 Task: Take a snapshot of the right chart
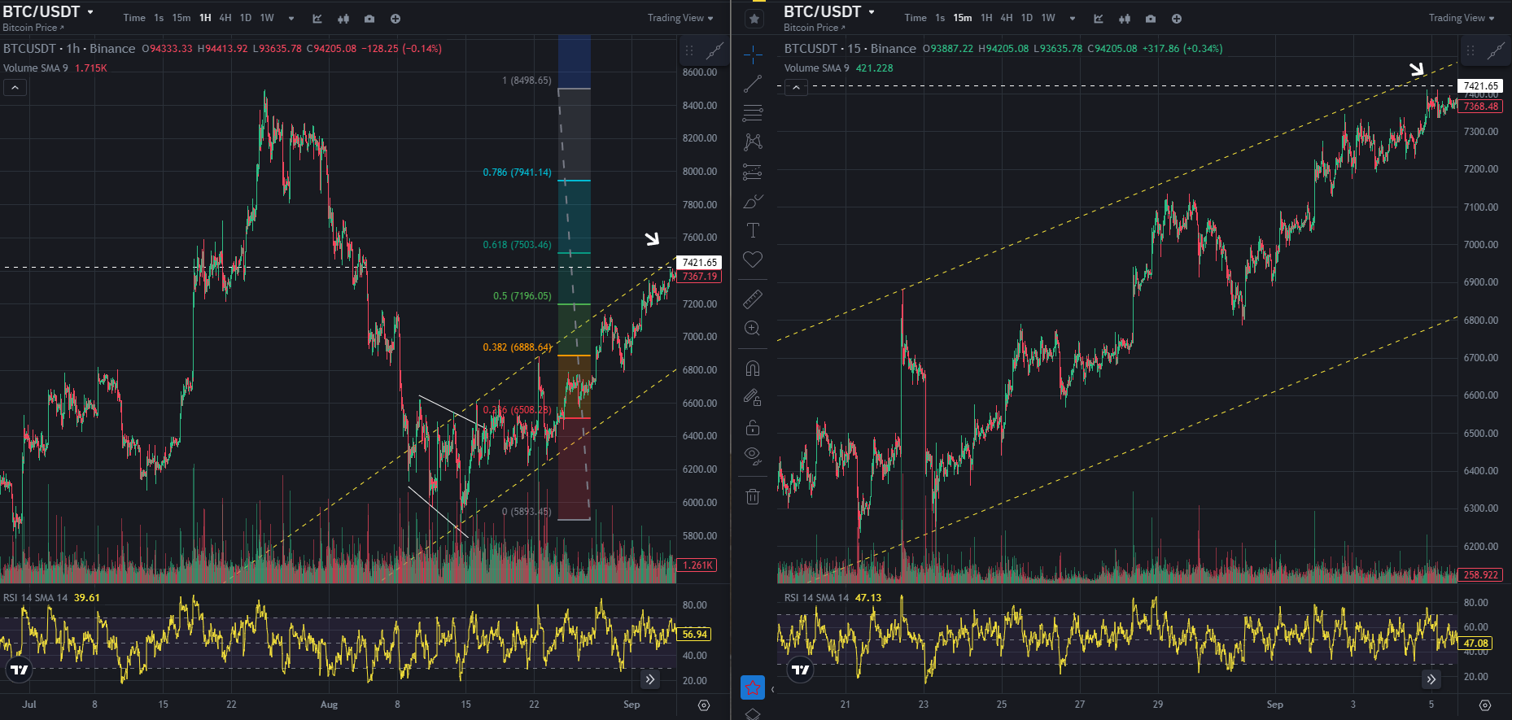(x=1151, y=18)
